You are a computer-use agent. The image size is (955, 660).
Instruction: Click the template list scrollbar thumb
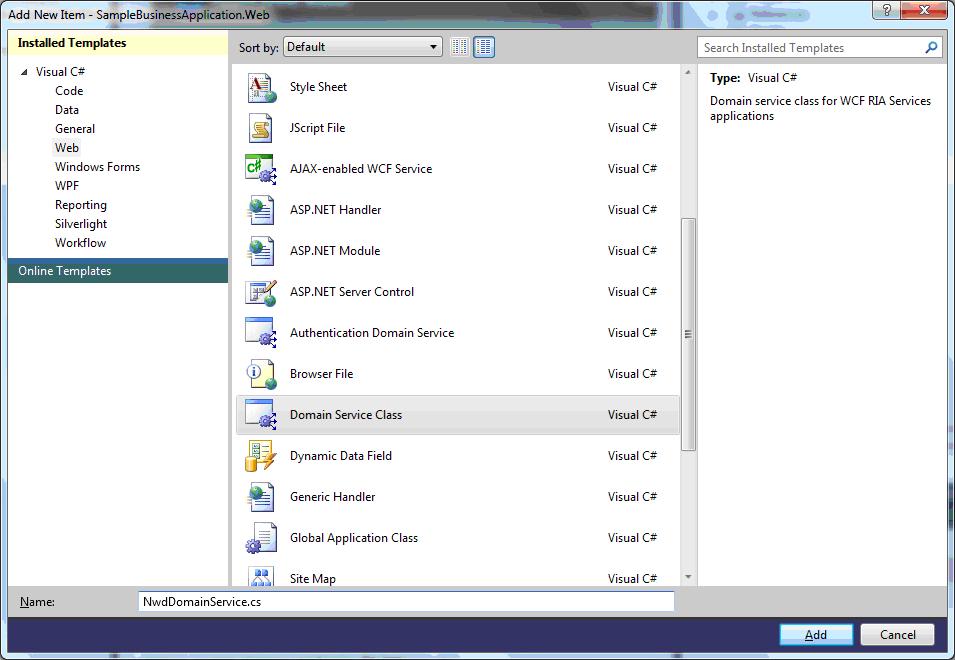[688, 334]
